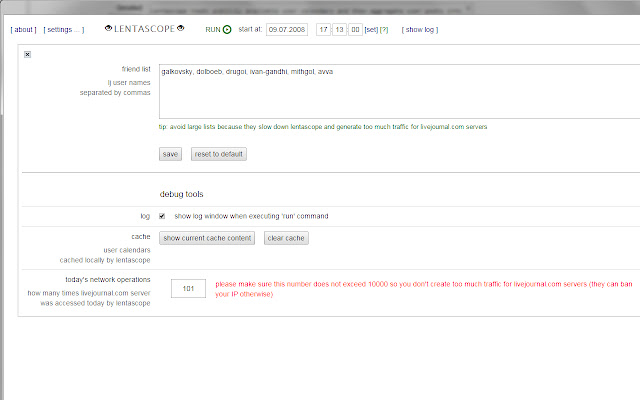Click the network operations count field 101
The height and width of the screenshot is (400, 640).
click(188, 289)
